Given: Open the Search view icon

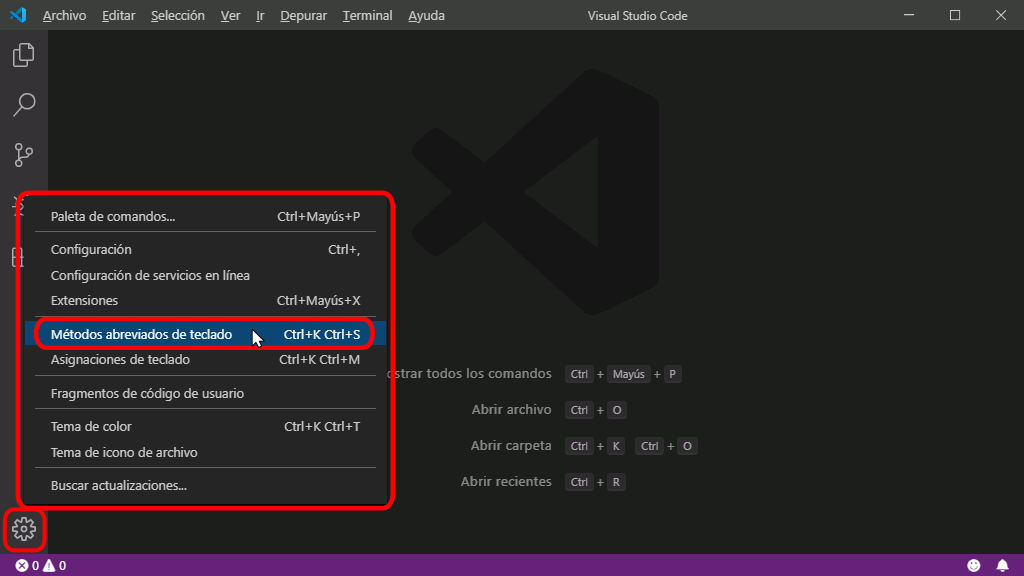Looking at the screenshot, I should coord(24,104).
